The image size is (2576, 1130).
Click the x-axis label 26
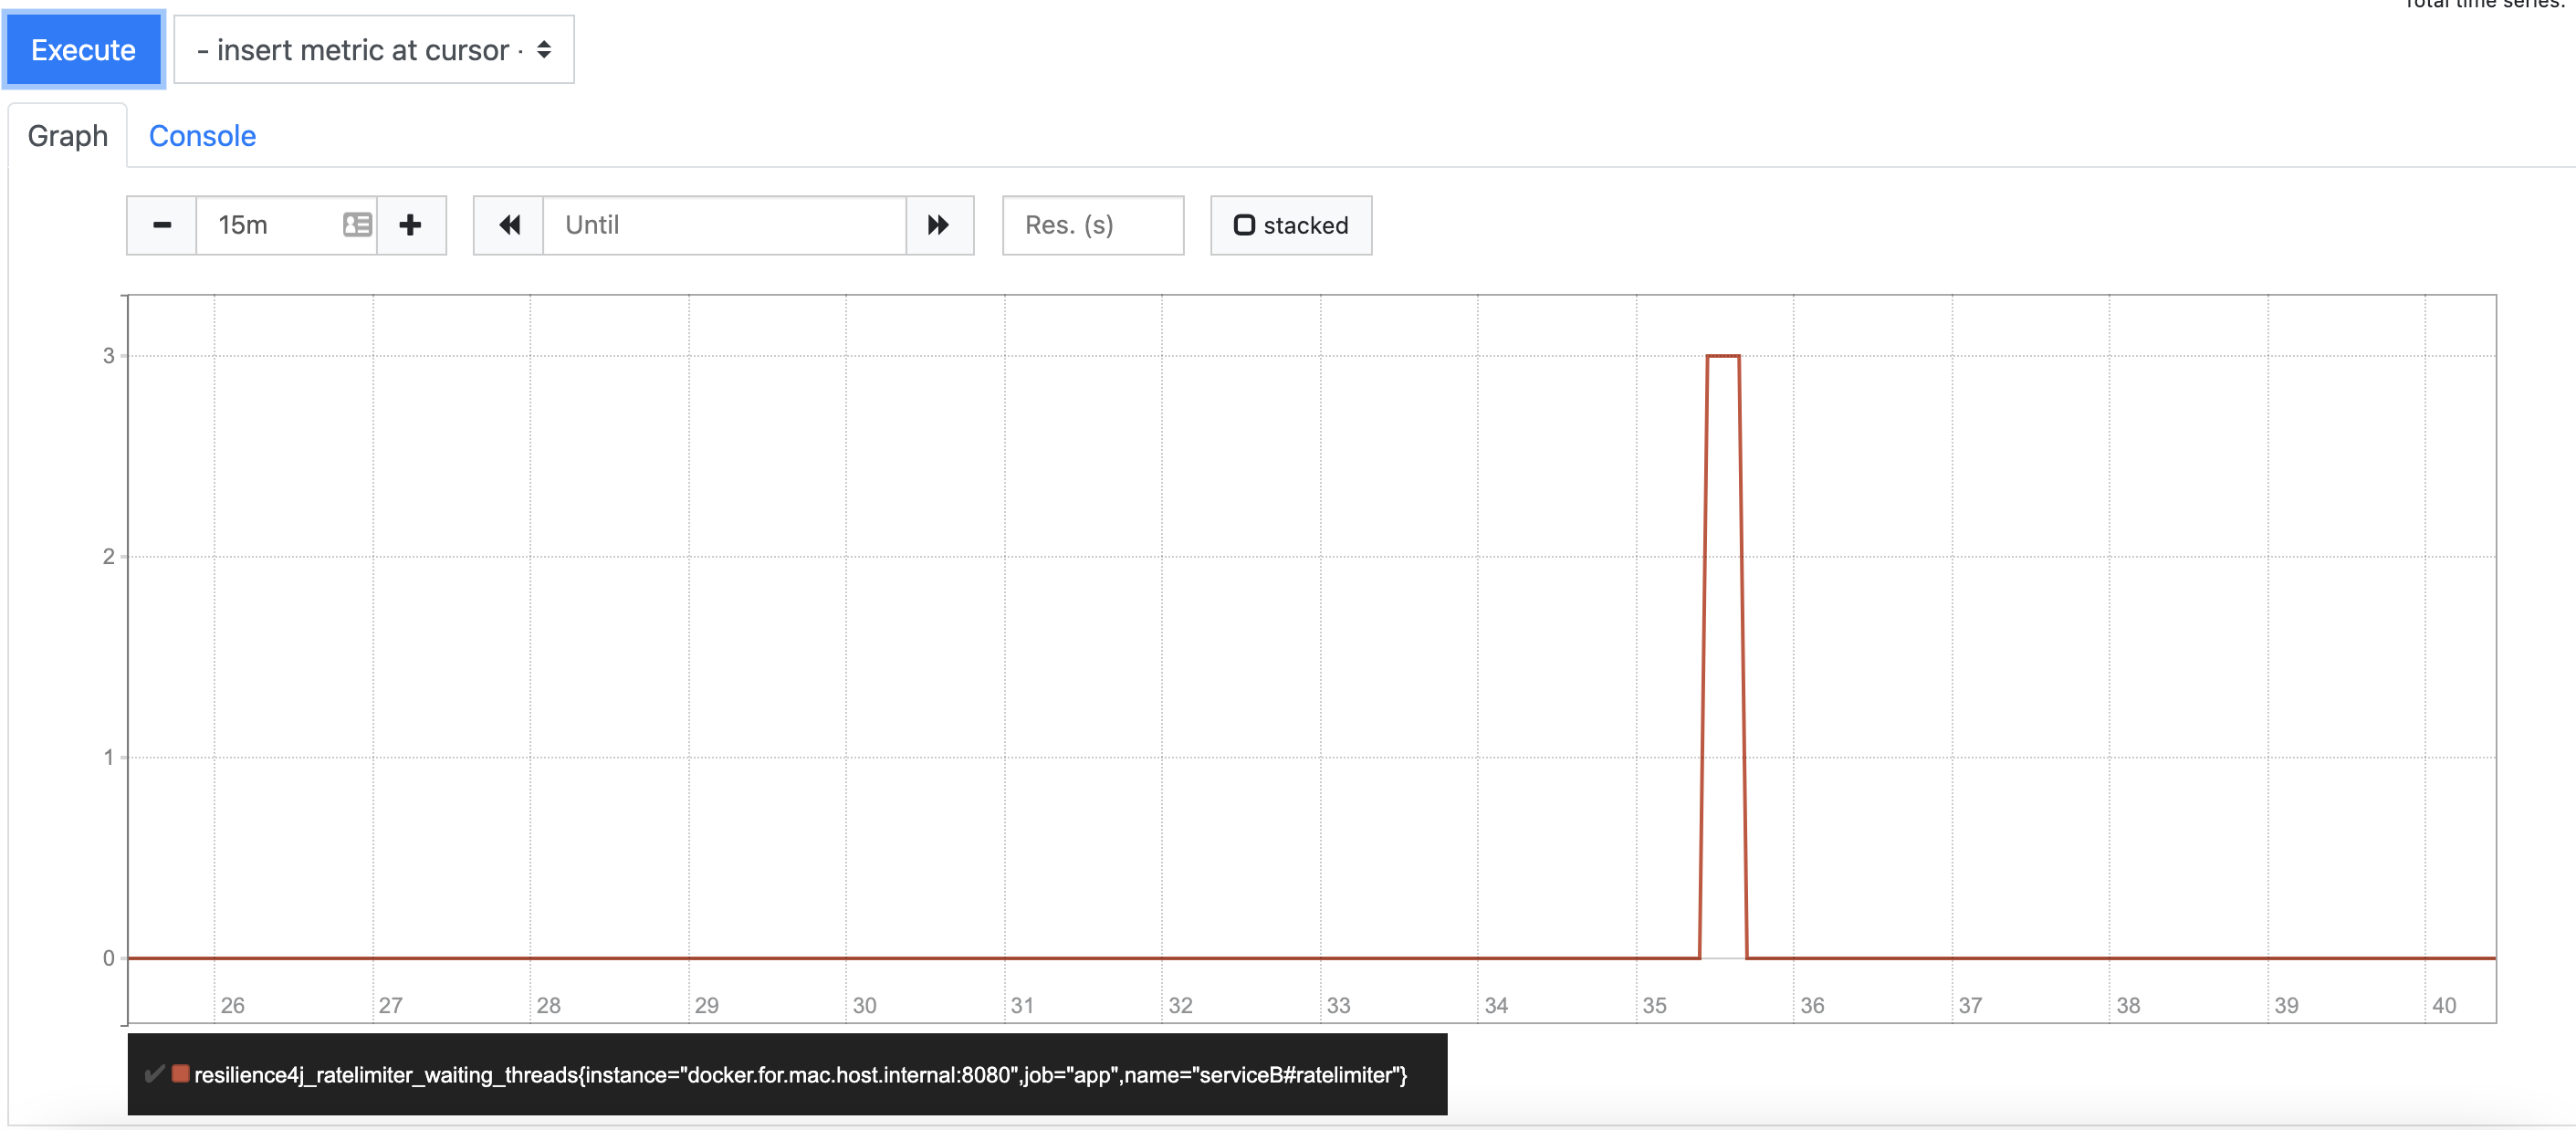coord(233,1005)
